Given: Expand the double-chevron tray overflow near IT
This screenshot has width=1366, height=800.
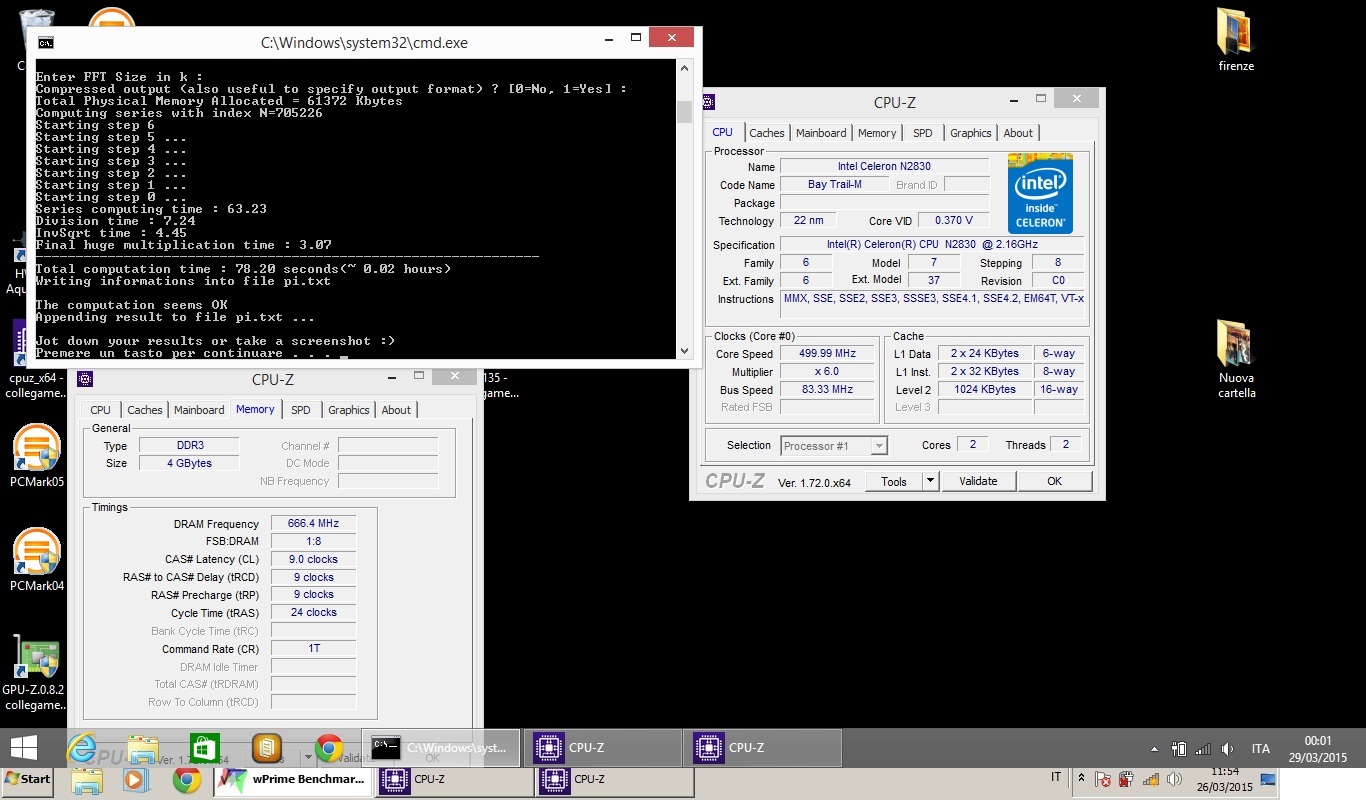Looking at the screenshot, I should click(1081, 778).
